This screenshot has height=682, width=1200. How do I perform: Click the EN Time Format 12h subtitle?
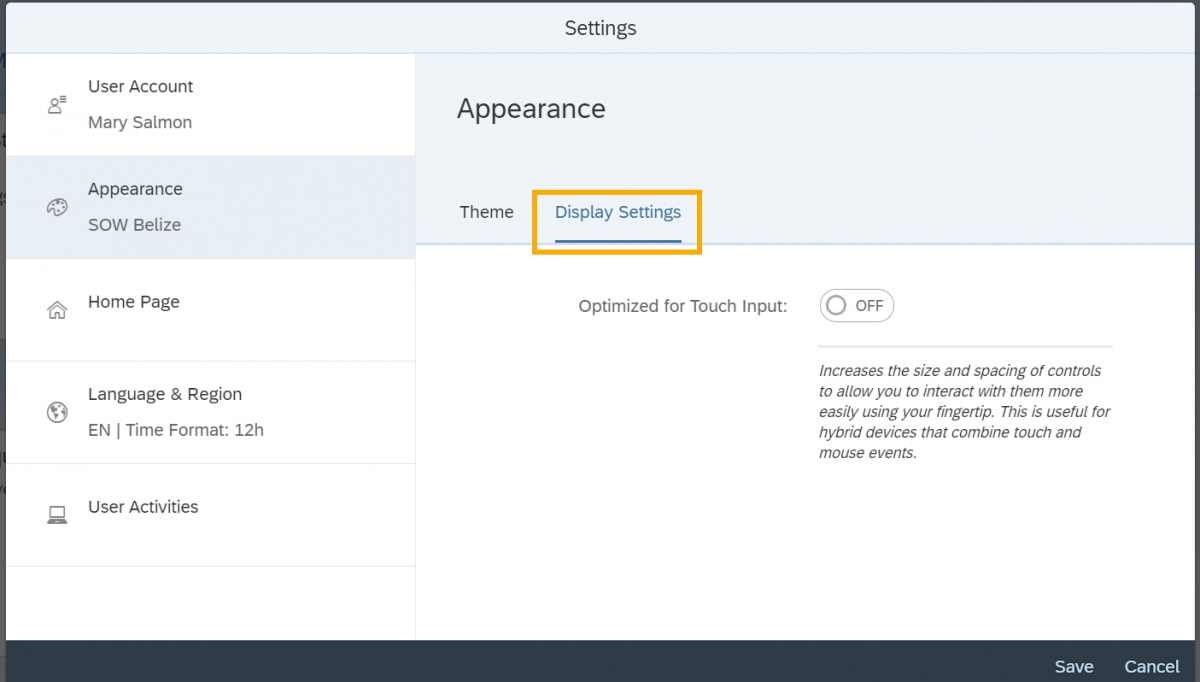(x=176, y=430)
